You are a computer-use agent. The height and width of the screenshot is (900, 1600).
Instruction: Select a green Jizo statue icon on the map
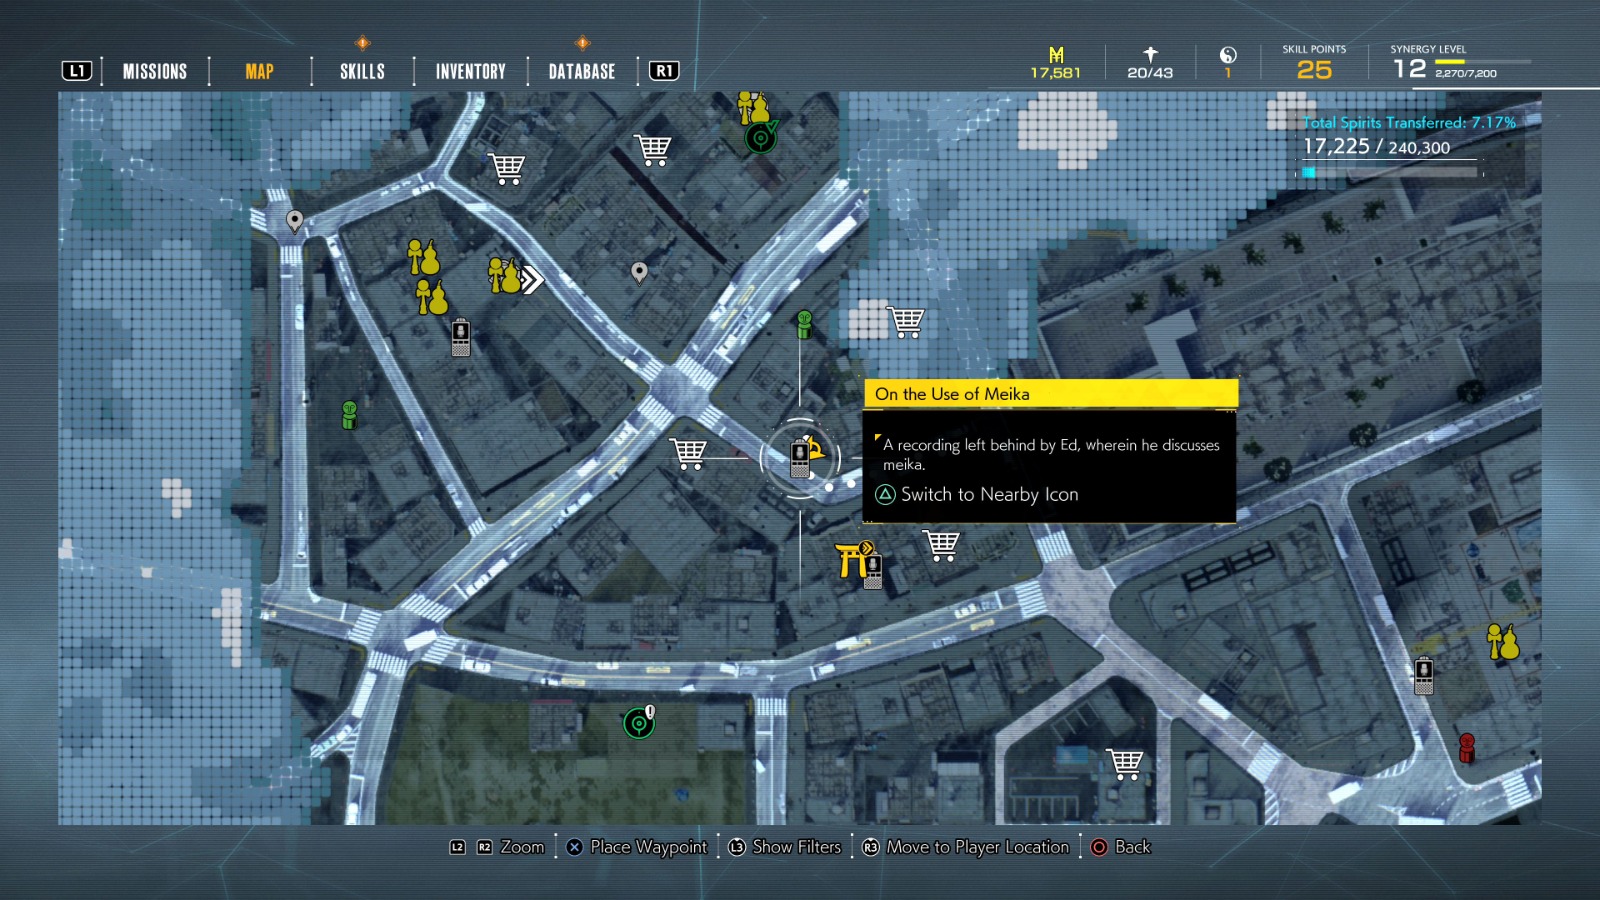point(347,413)
